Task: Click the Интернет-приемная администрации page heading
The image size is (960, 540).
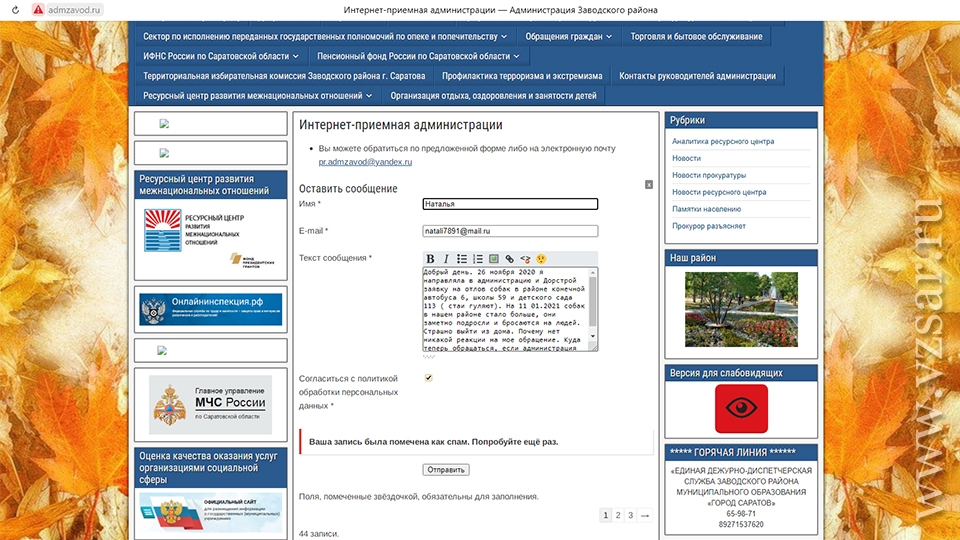Action: click(400, 125)
